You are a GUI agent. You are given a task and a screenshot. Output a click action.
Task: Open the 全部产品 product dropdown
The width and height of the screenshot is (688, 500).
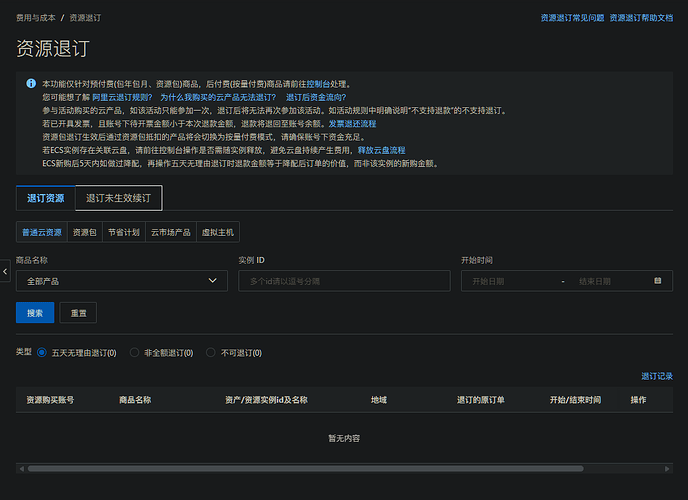[x=122, y=281]
